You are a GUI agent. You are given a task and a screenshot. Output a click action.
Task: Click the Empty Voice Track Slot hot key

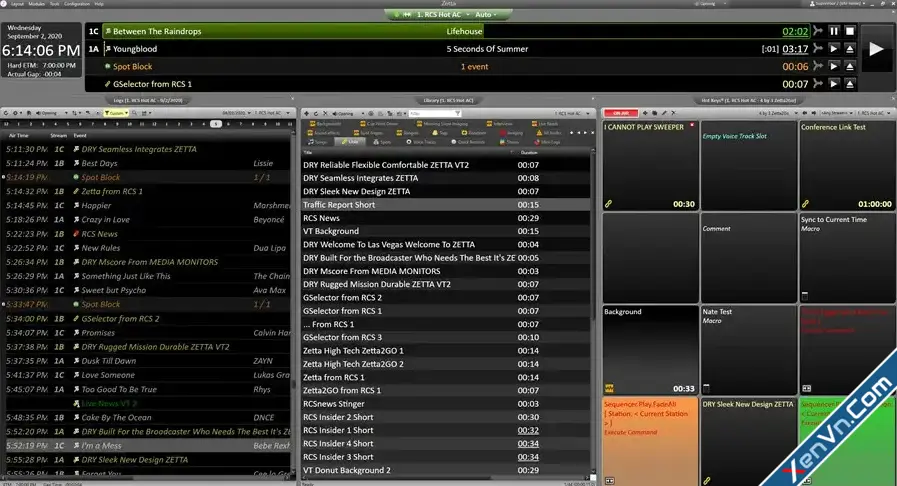(x=748, y=165)
